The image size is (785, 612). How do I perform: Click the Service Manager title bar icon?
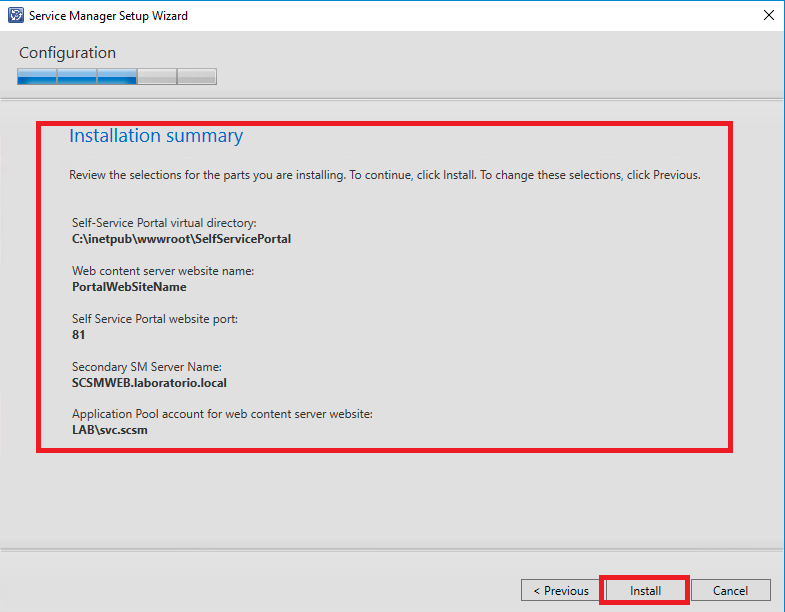(16, 16)
